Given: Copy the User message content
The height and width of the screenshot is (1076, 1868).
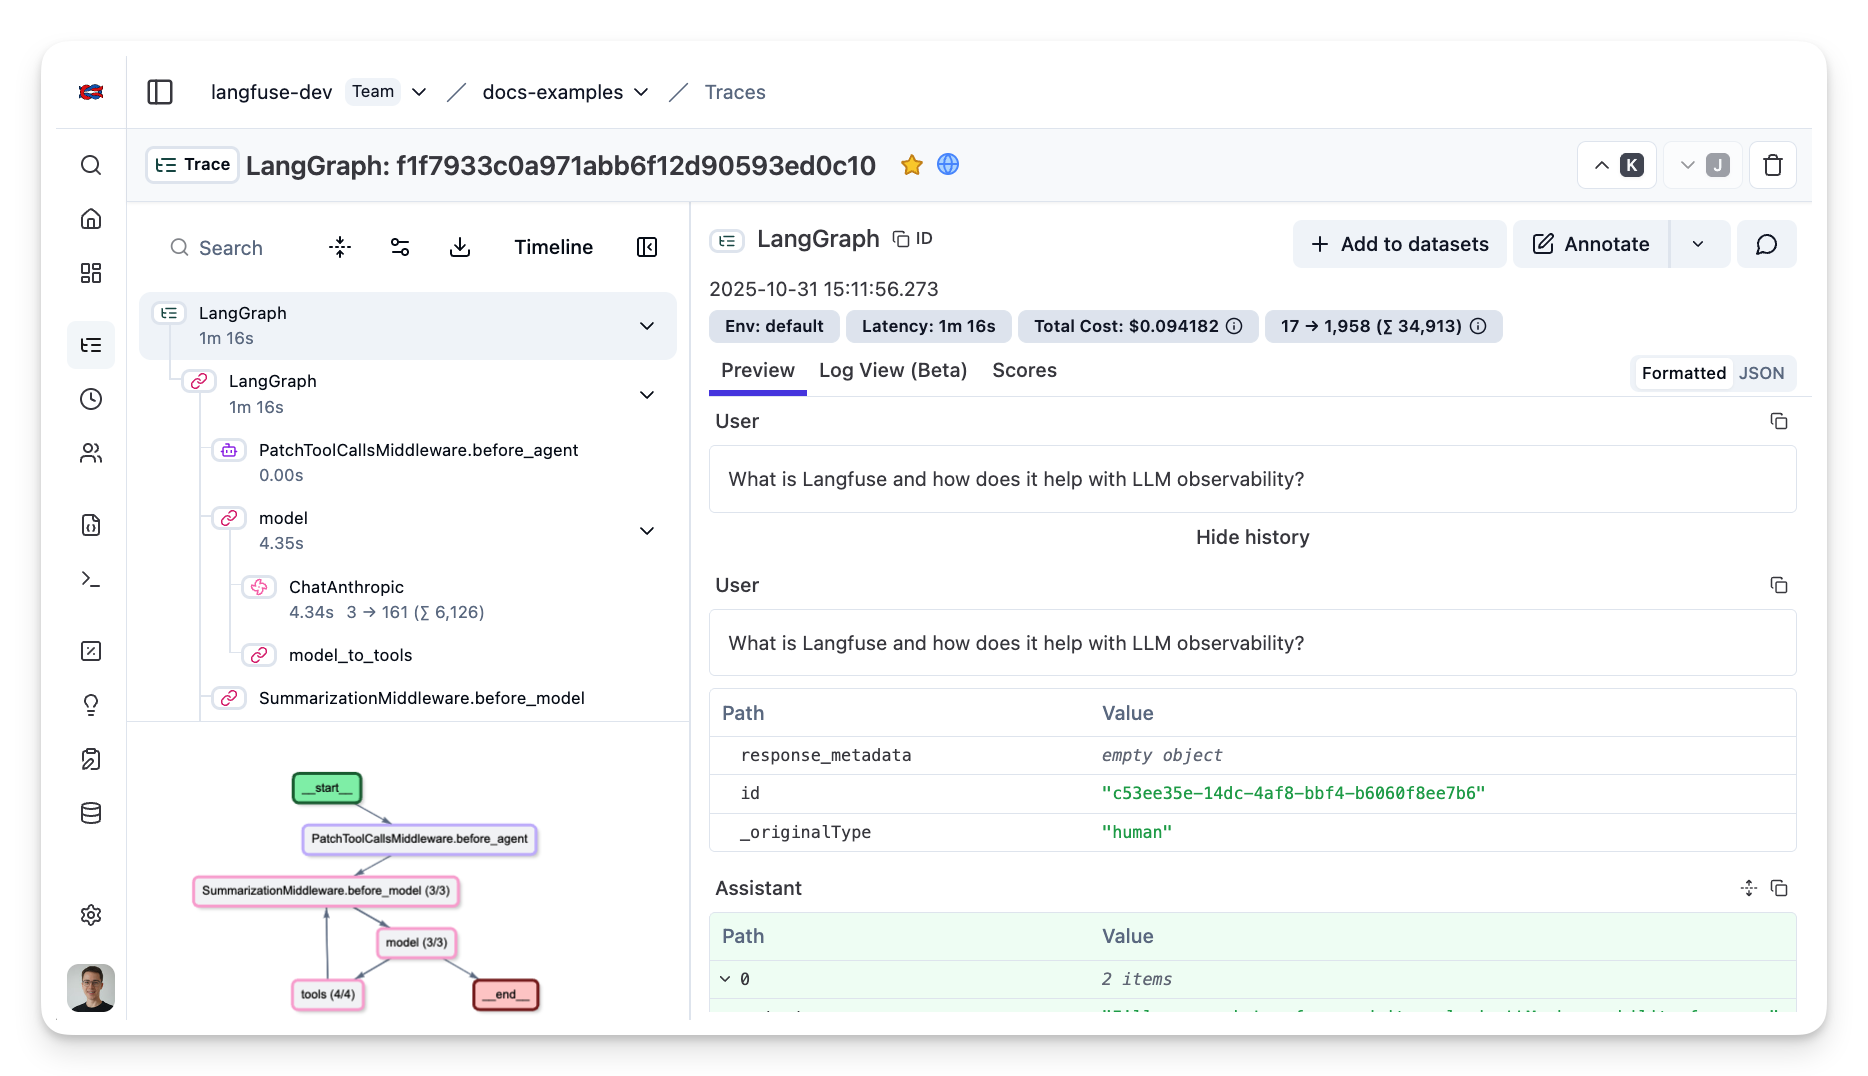Looking at the screenshot, I should click(x=1779, y=421).
